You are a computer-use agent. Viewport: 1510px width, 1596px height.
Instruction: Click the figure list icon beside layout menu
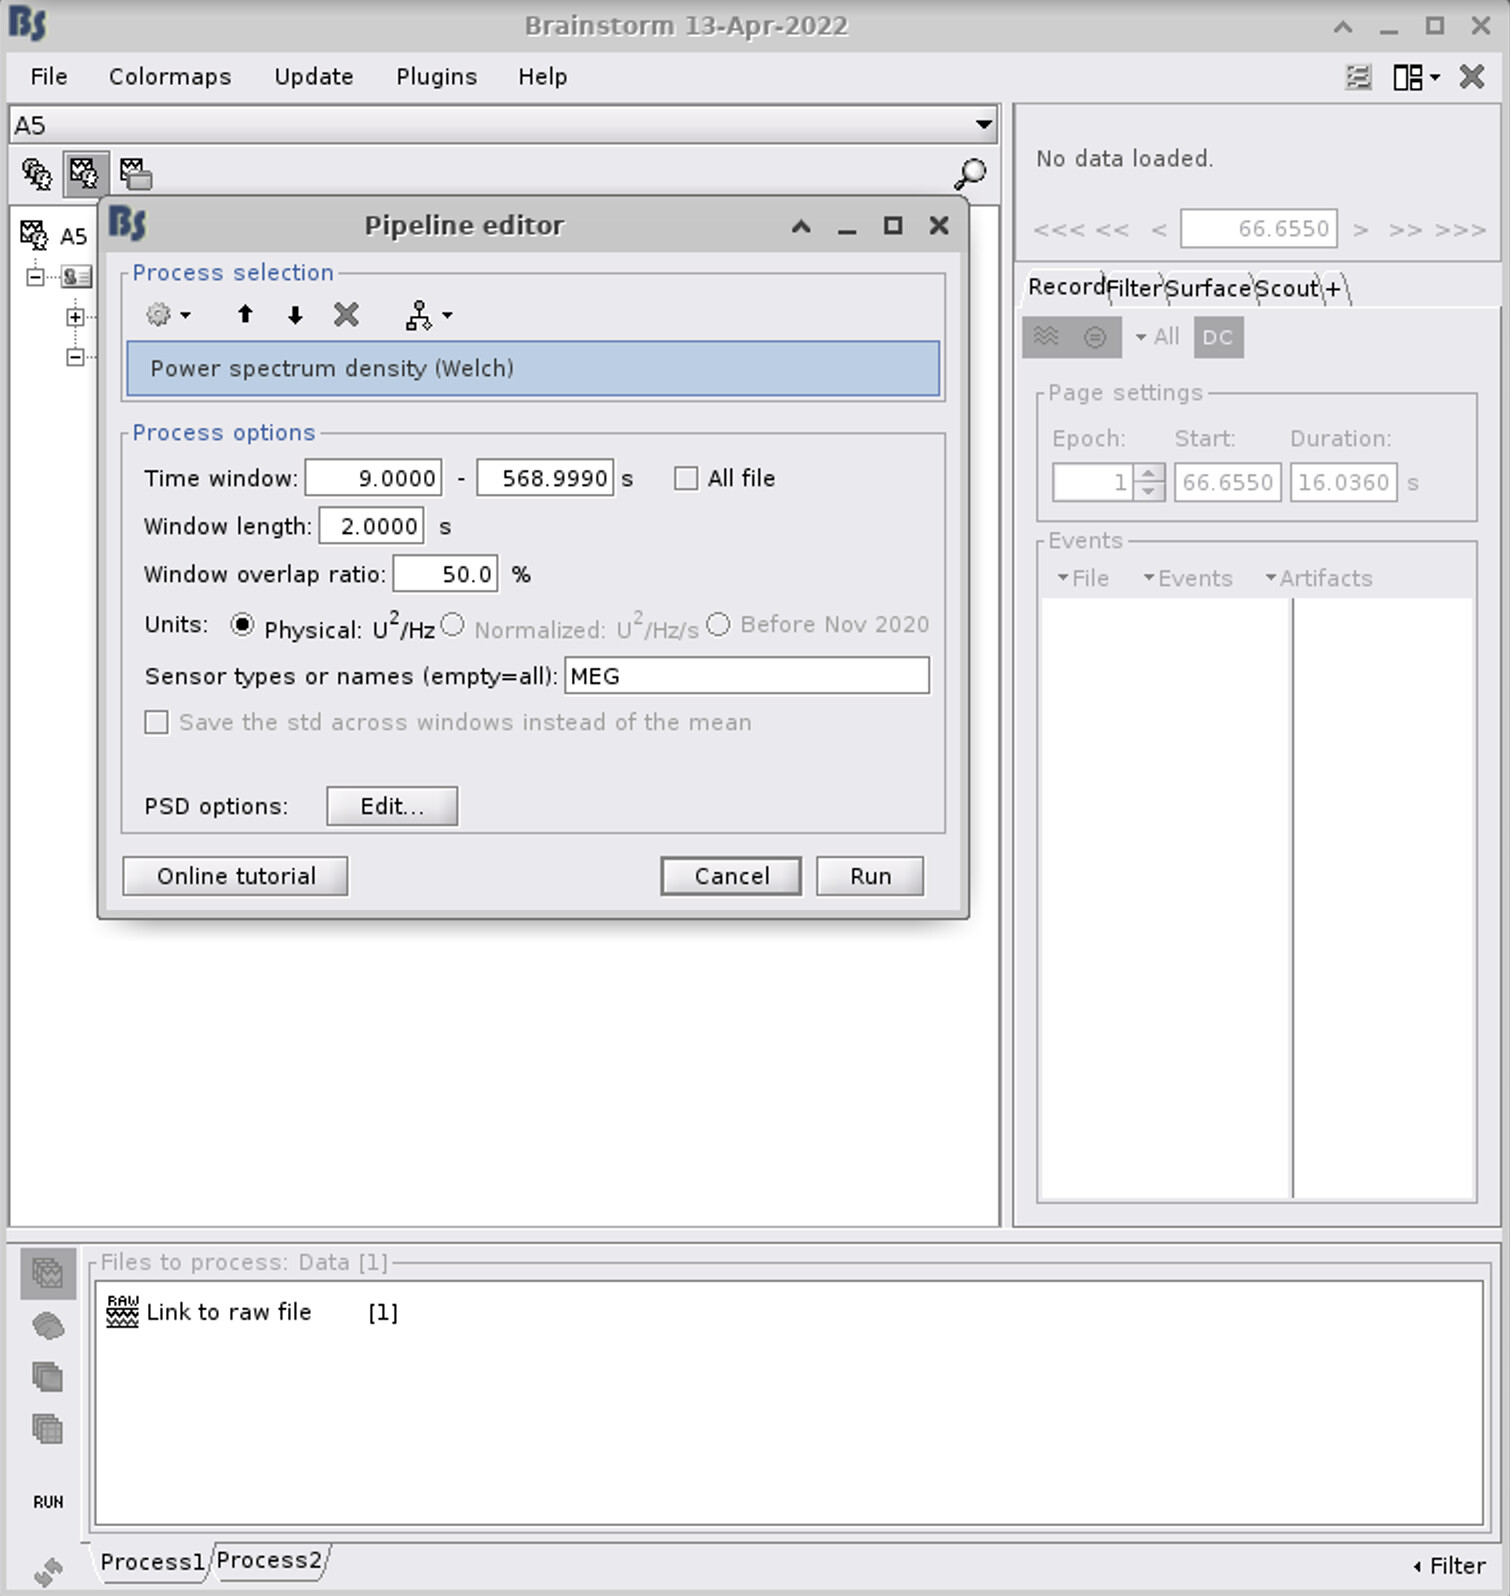point(1358,77)
